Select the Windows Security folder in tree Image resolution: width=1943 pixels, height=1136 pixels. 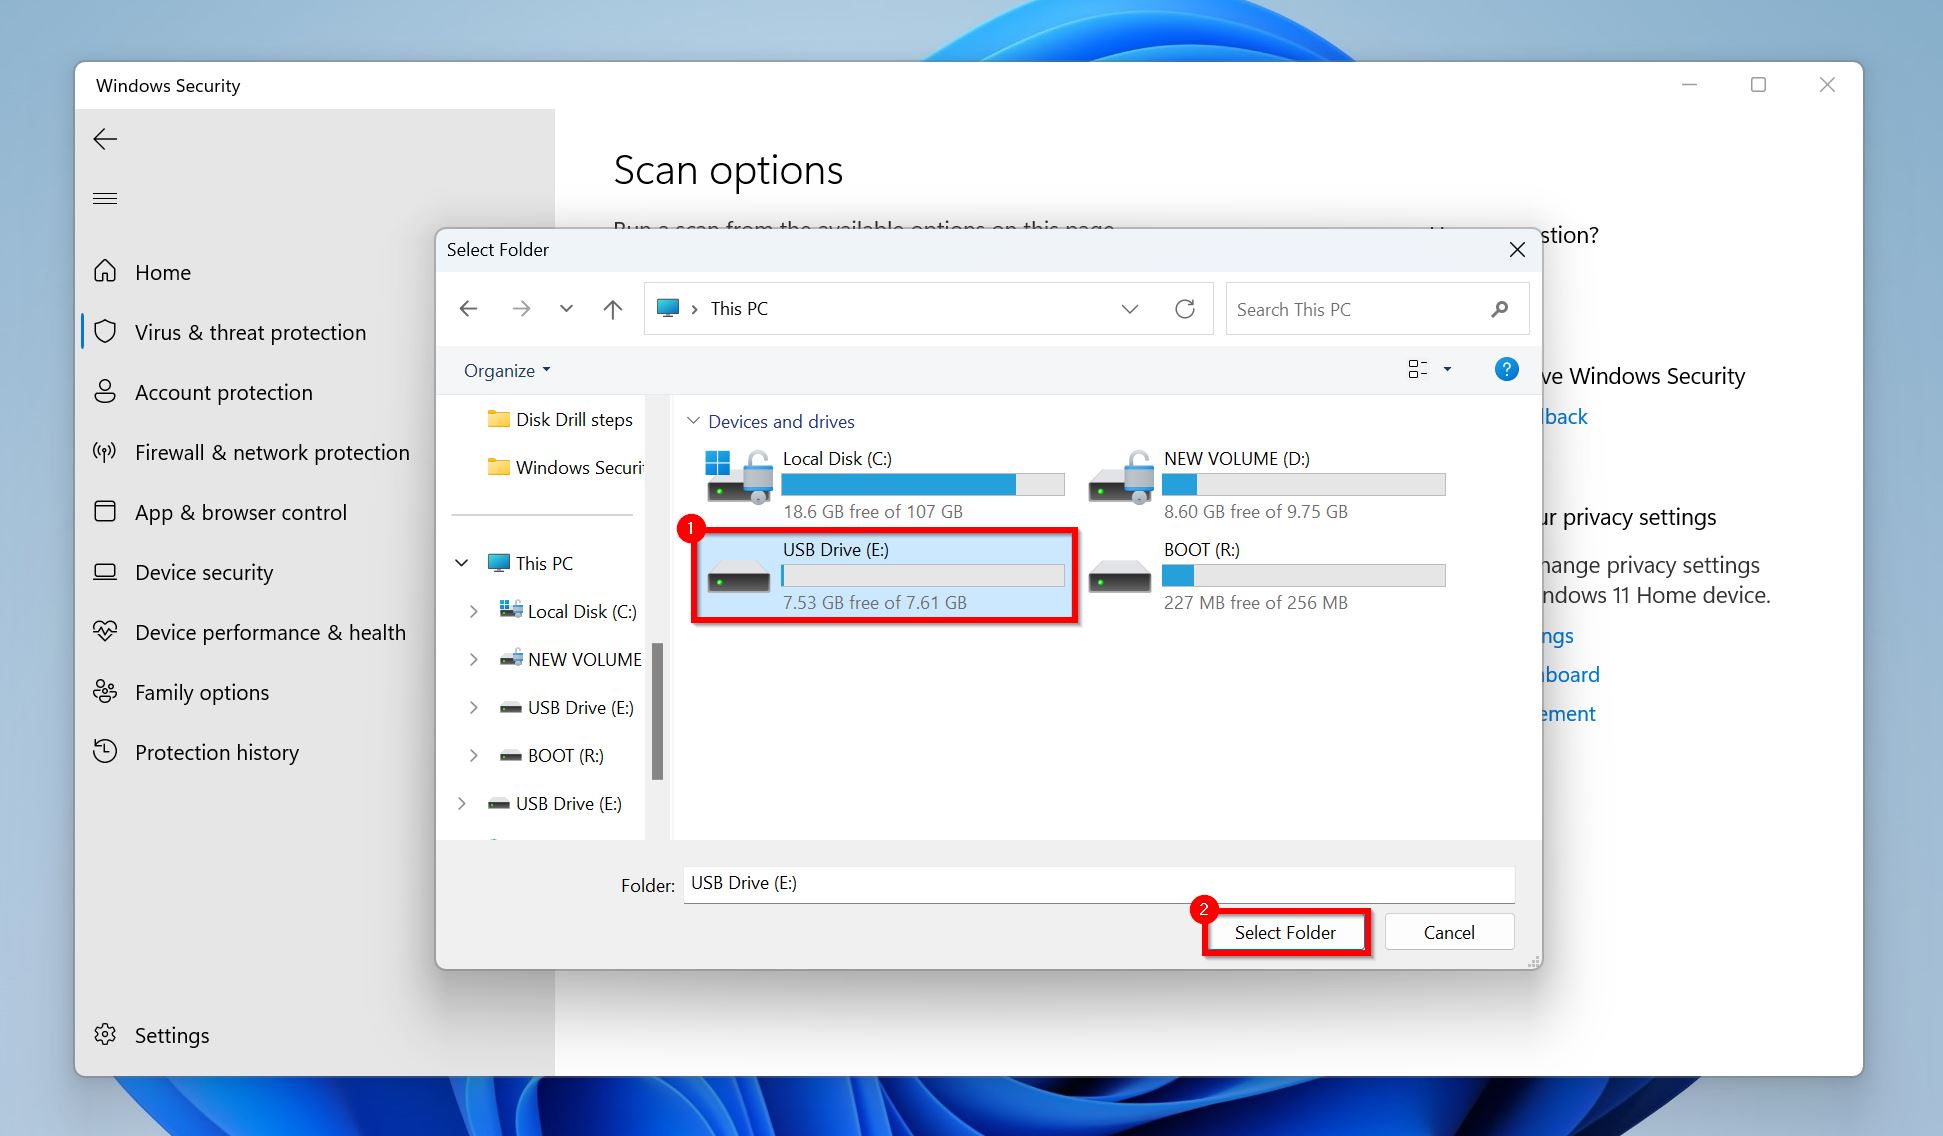click(565, 467)
